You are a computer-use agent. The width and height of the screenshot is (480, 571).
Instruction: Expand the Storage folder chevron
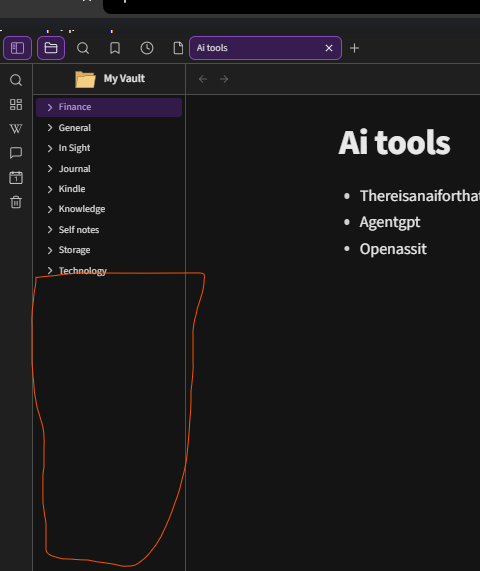coord(50,250)
